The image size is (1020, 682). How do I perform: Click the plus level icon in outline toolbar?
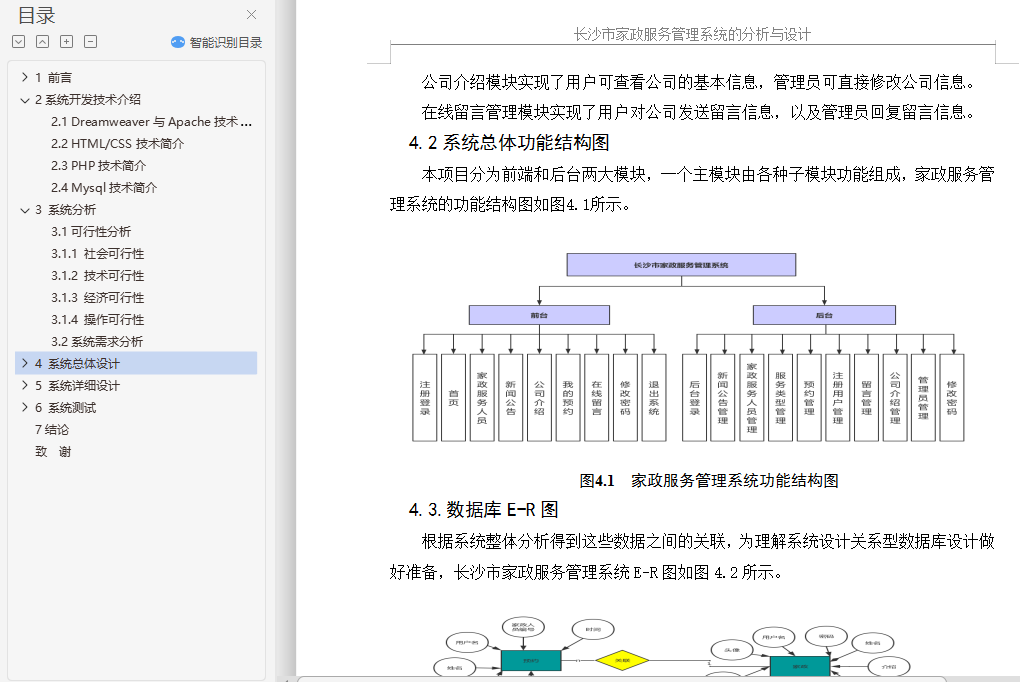[66, 42]
